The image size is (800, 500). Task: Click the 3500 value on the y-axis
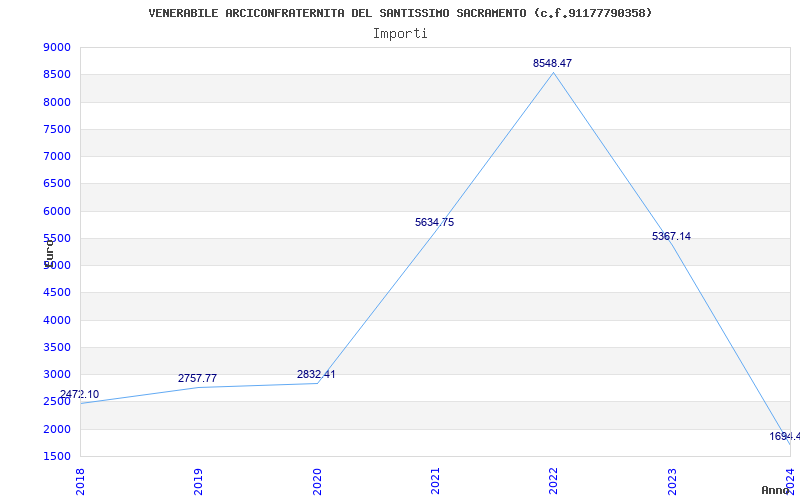(57, 347)
